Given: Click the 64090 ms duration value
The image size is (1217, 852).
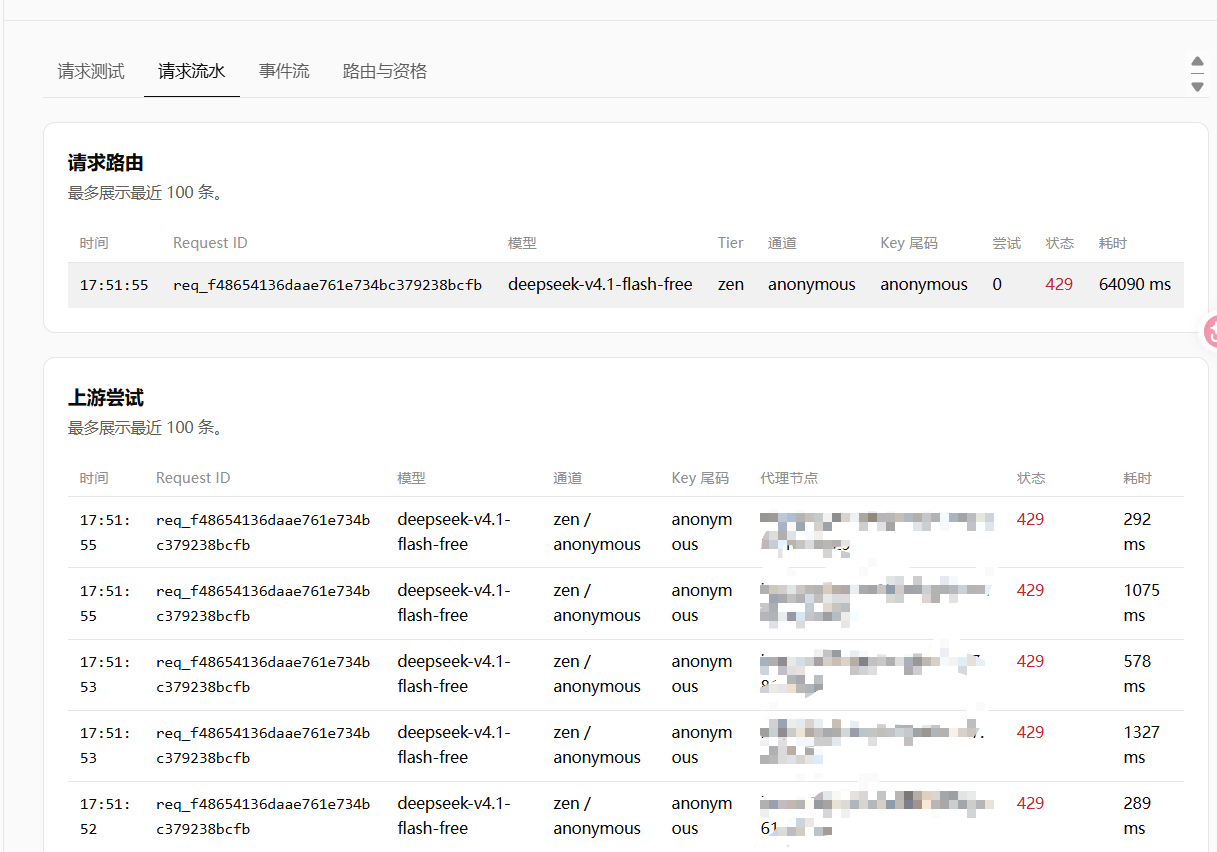Looking at the screenshot, I should point(1134,284).
